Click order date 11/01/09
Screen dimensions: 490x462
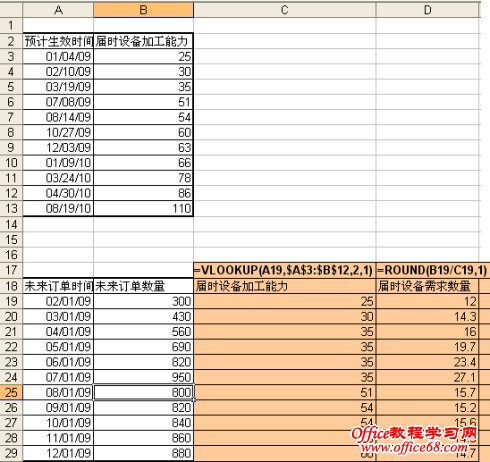click(x=58, y=438)
